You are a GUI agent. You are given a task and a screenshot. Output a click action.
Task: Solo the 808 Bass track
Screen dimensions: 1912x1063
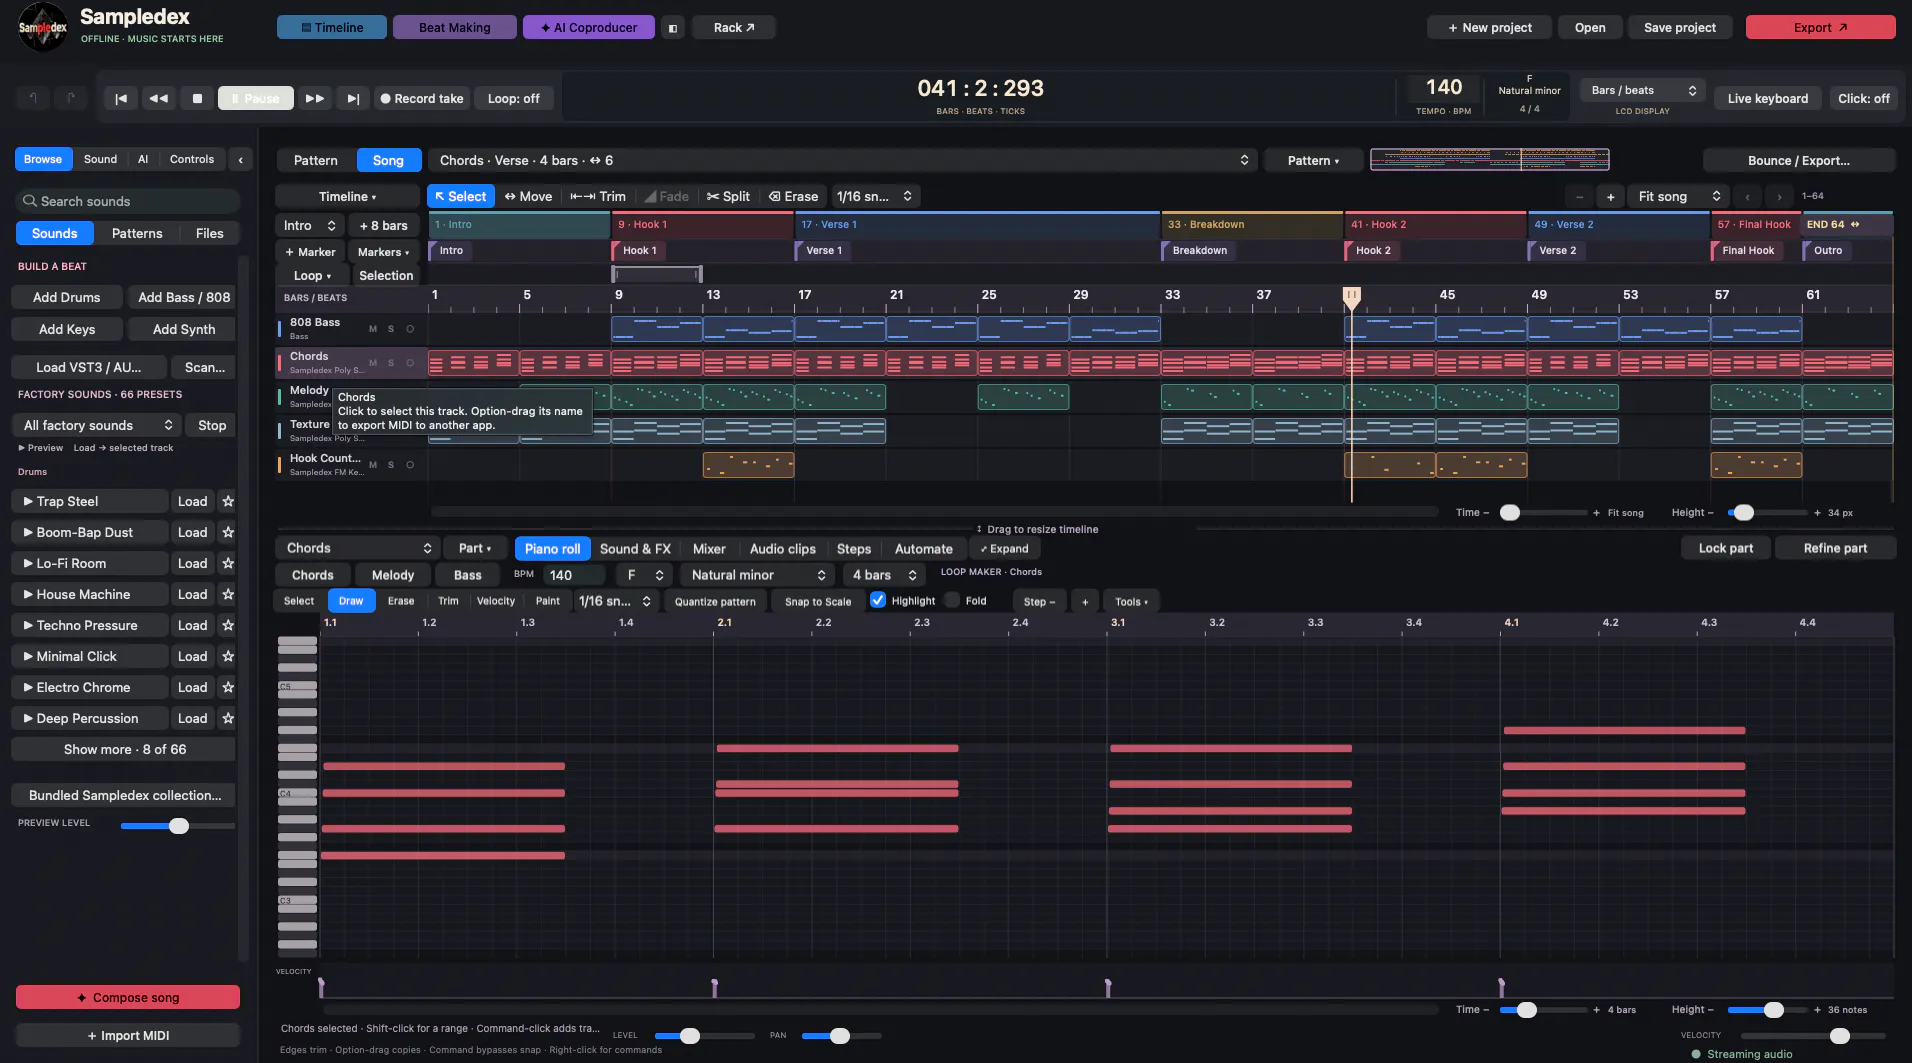coord(391,329)
